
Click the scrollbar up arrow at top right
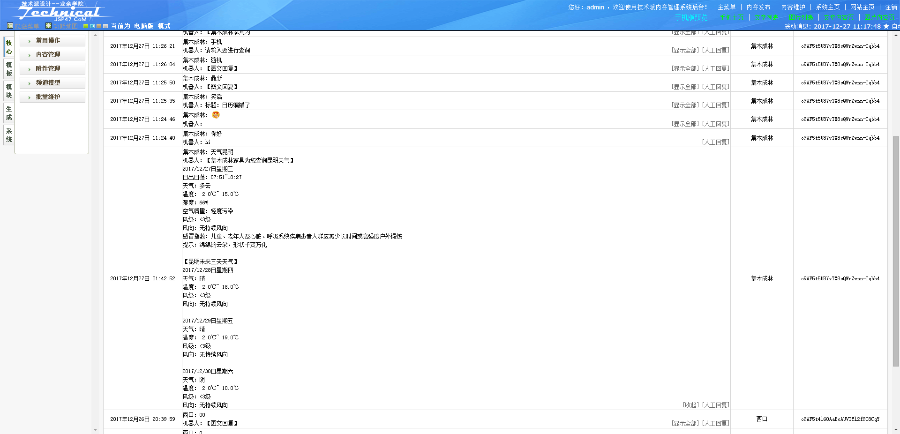coord(895,36)
